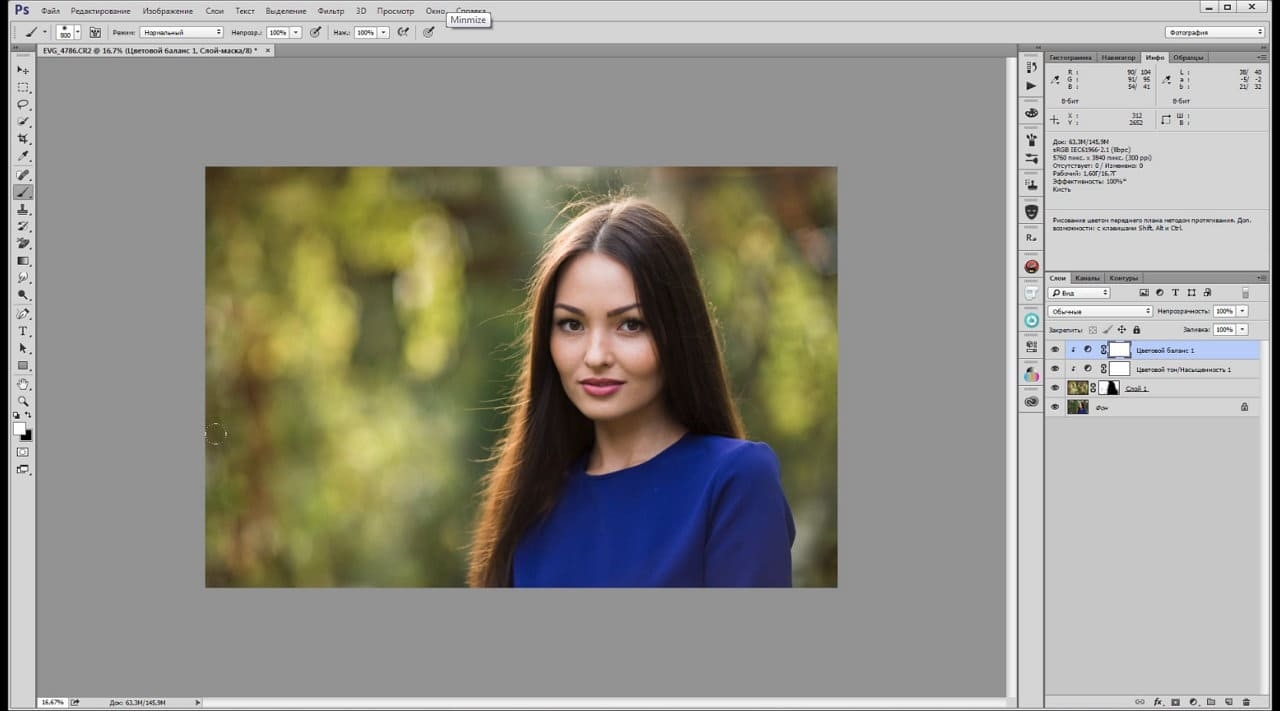Select the Move tool
The width and height of the screenshot is (1280, 711).
[23, 70]
